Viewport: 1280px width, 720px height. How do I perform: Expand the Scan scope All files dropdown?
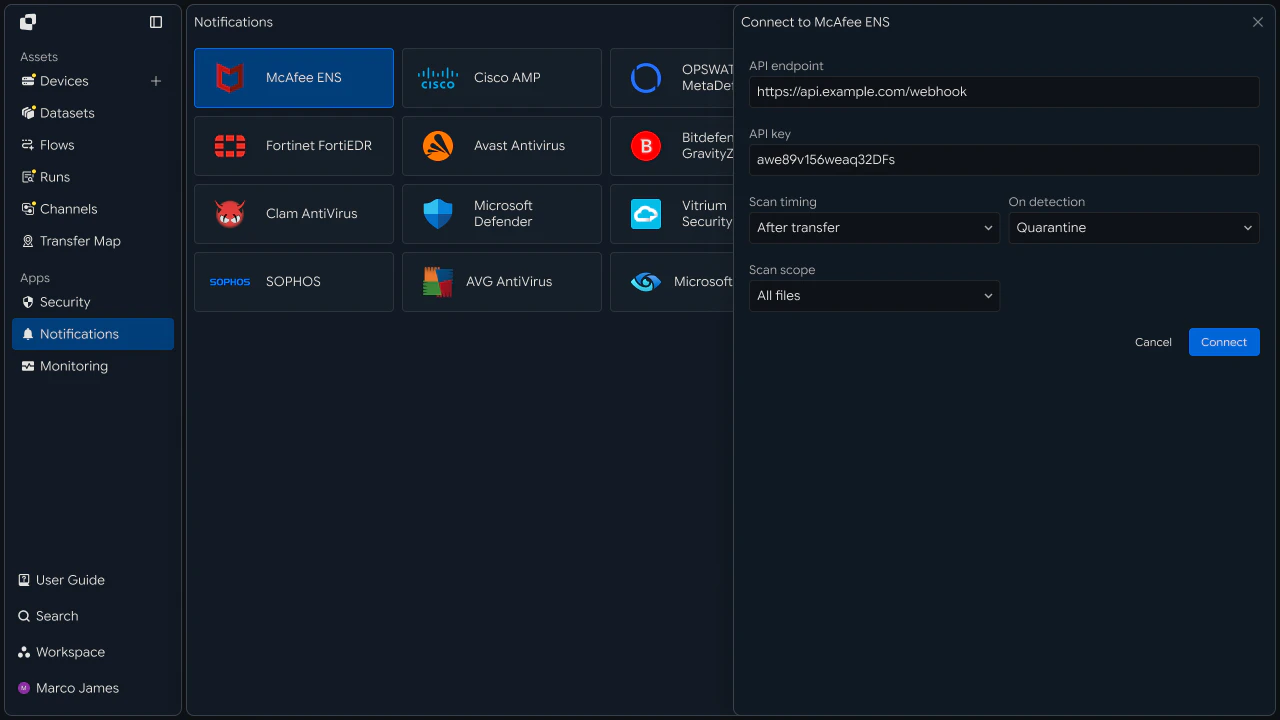[x=874, y=296]
